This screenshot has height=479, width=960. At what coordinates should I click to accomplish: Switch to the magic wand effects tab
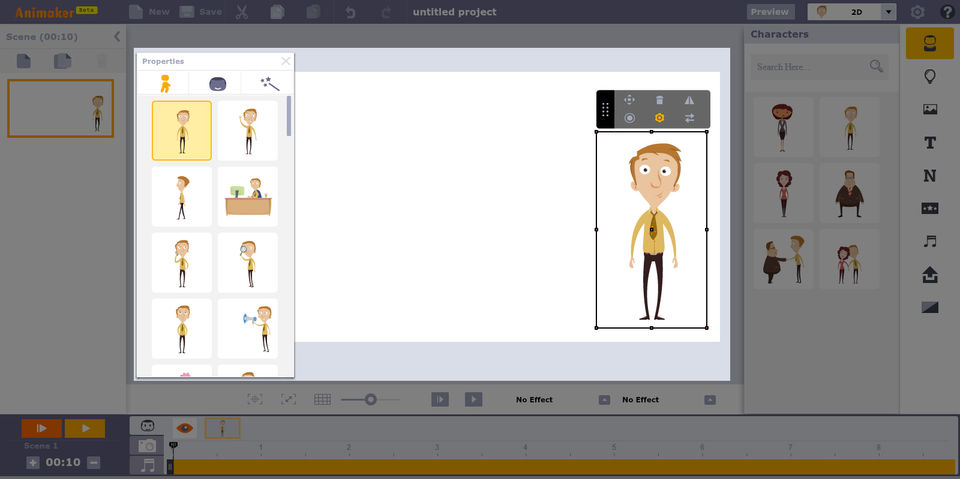(x=268, y=84)
